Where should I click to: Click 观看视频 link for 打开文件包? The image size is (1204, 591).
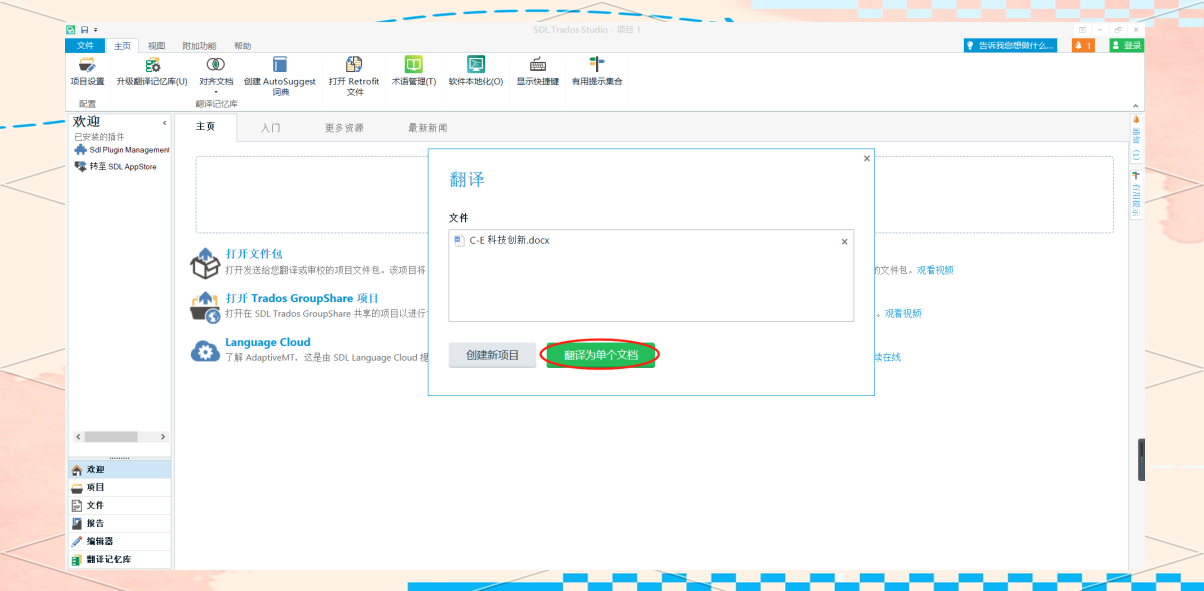[935, 270]
